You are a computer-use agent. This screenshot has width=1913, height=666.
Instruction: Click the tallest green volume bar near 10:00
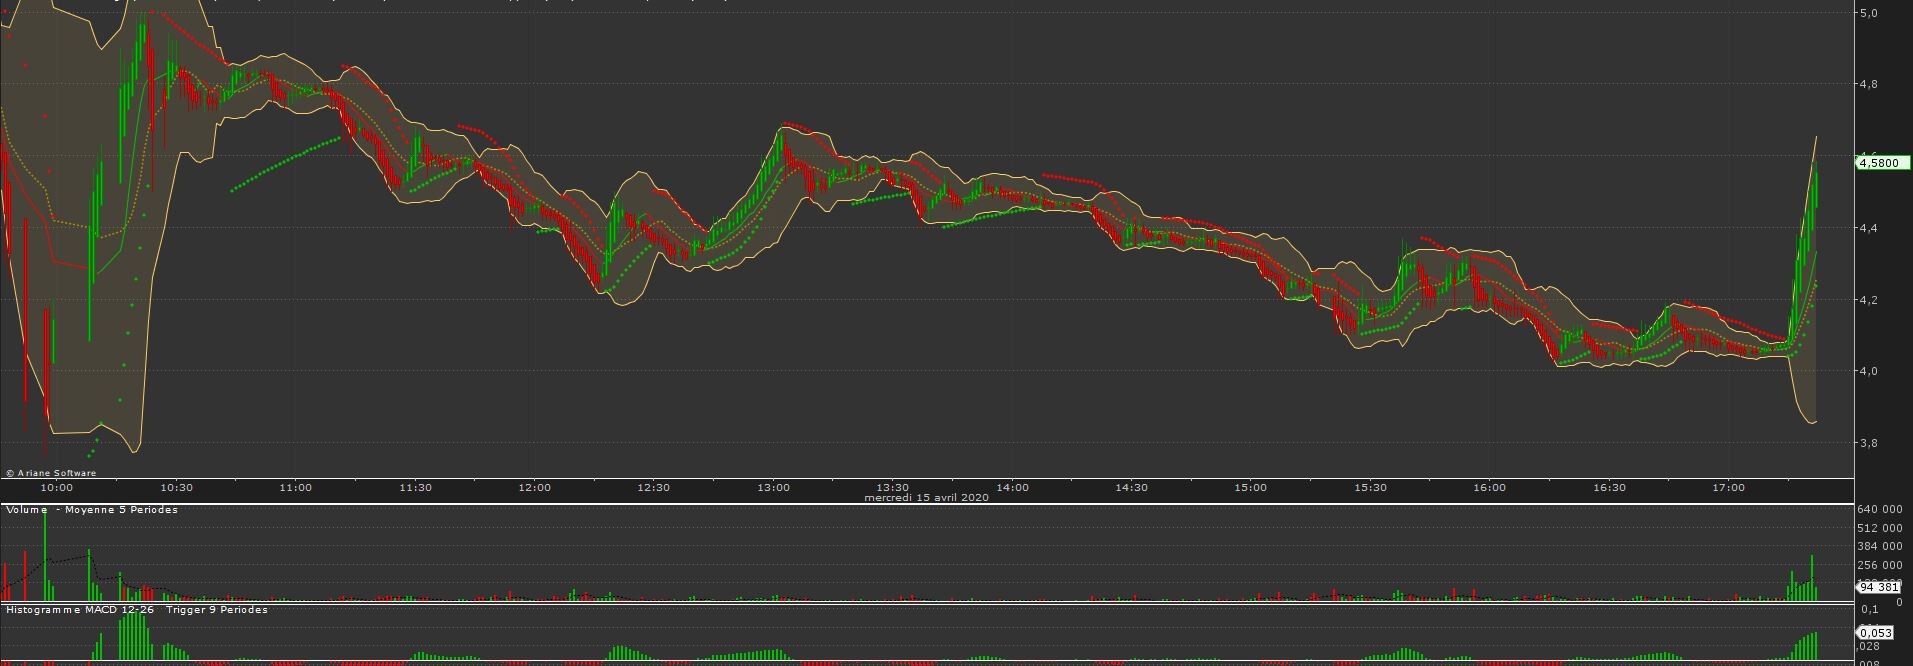point(45,555)
